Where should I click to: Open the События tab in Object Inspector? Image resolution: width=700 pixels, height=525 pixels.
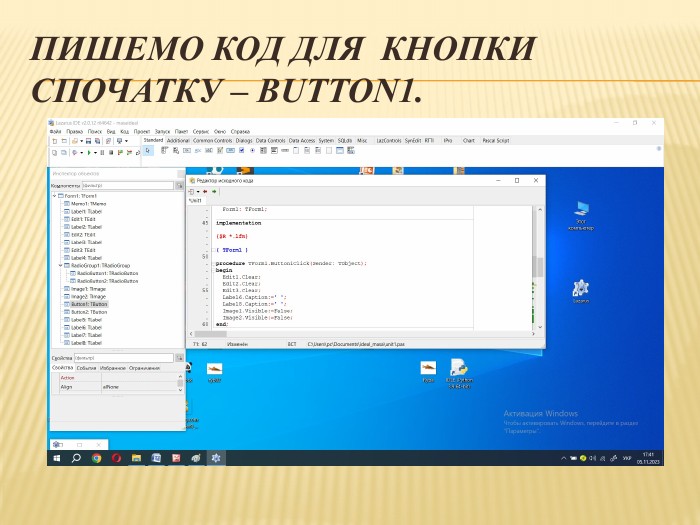(86, 368)
